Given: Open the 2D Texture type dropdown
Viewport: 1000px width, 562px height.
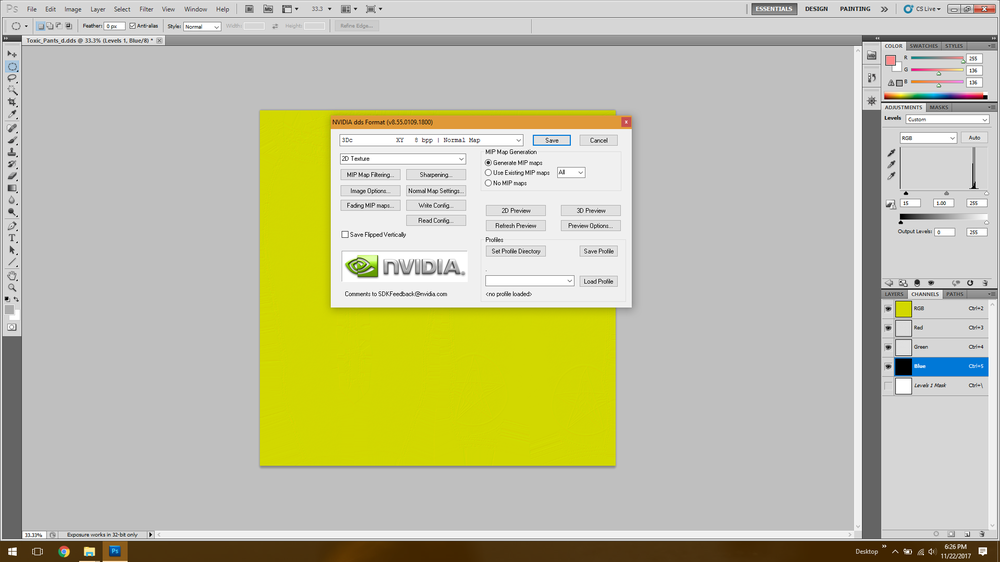Looking at the screenshot, I should pos(402,159).
